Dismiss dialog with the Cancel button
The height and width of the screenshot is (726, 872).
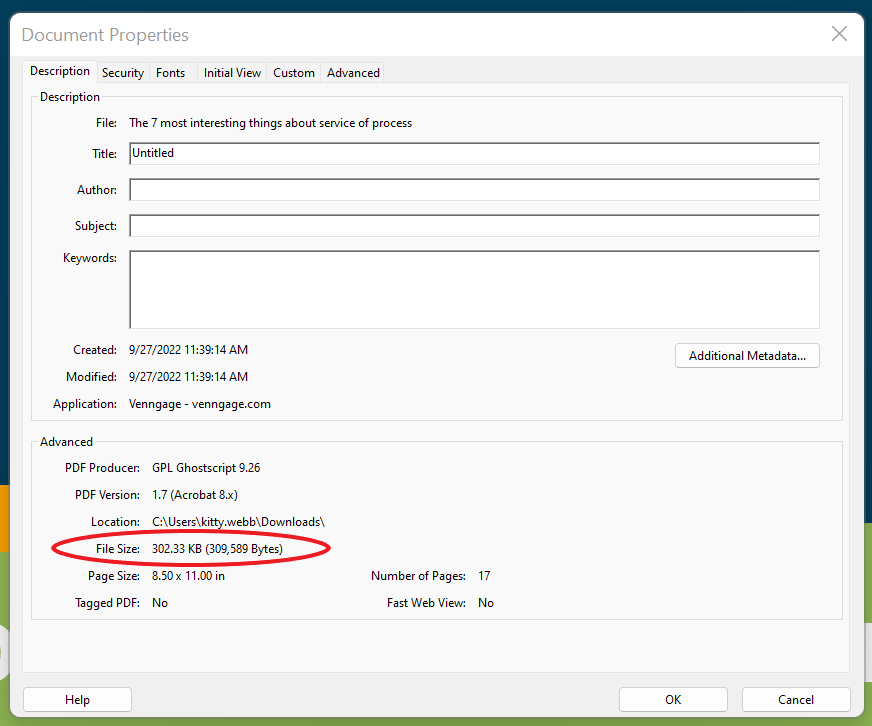[796, 700]
